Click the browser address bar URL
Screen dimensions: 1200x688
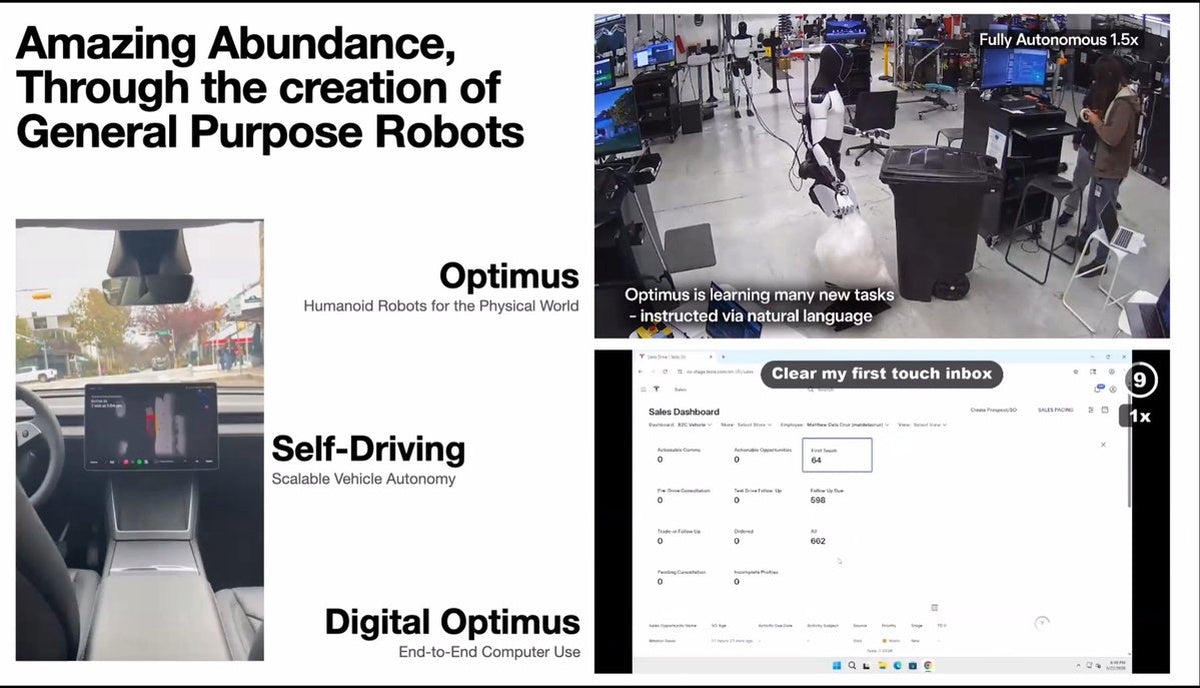(x=720, y=371)
